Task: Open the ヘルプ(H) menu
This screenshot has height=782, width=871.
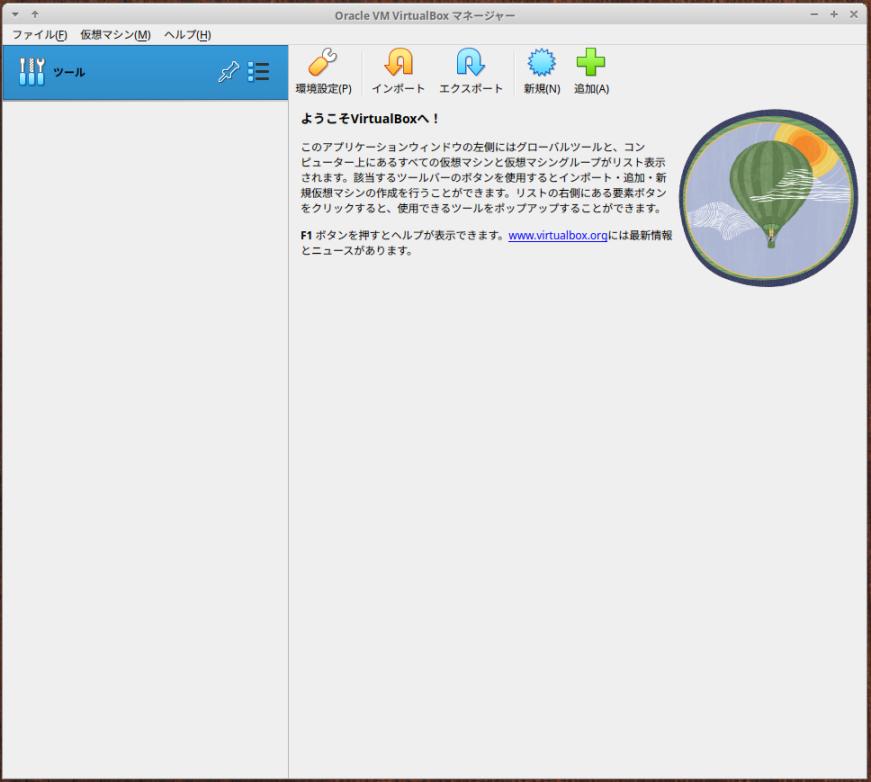Action: coord(187,35)
